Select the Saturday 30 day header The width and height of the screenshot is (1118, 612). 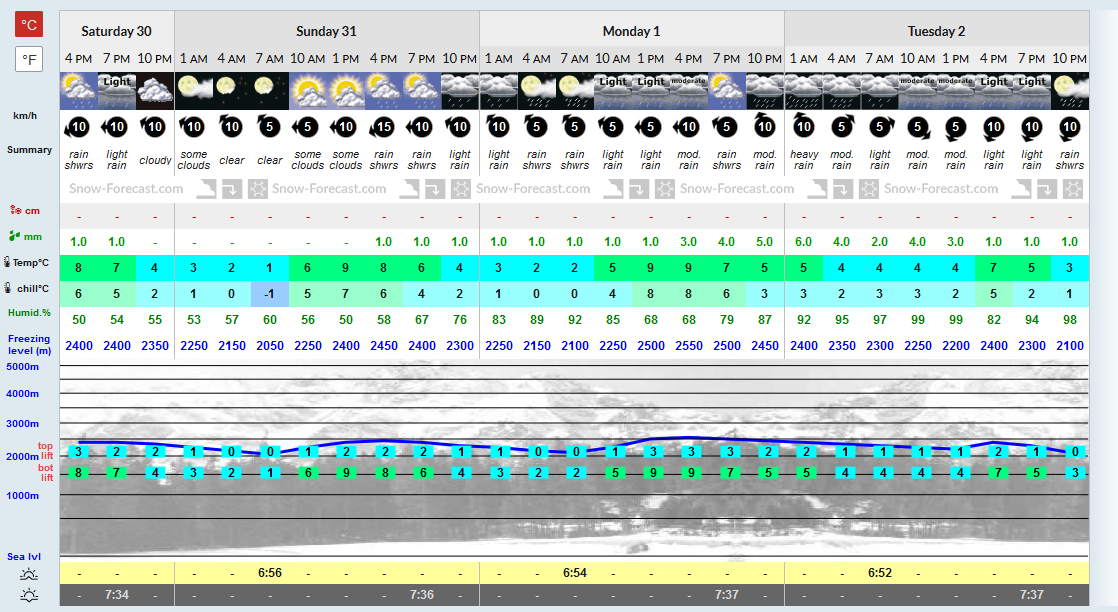click(x=116, y=31)
